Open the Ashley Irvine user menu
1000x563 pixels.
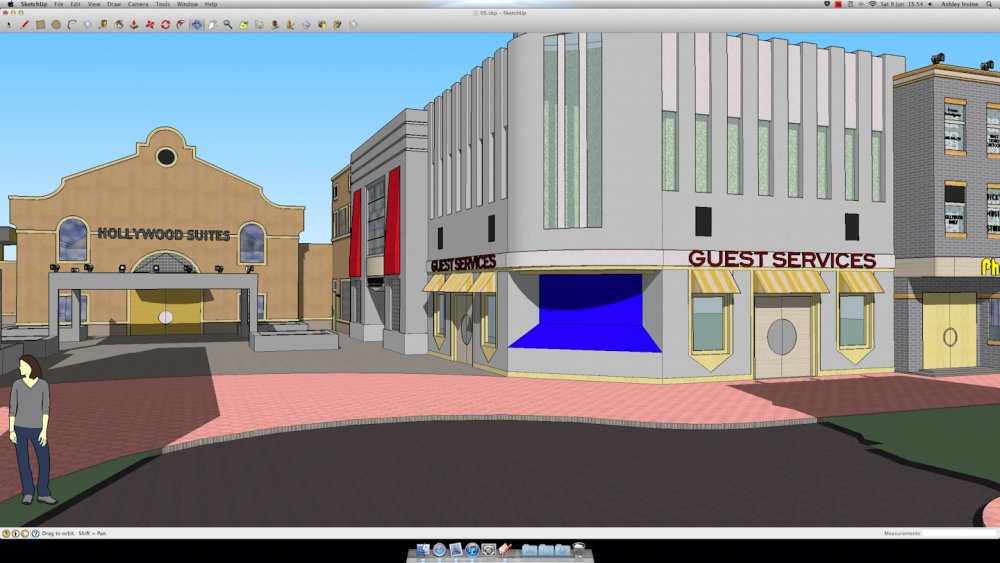tap(960, 4)
